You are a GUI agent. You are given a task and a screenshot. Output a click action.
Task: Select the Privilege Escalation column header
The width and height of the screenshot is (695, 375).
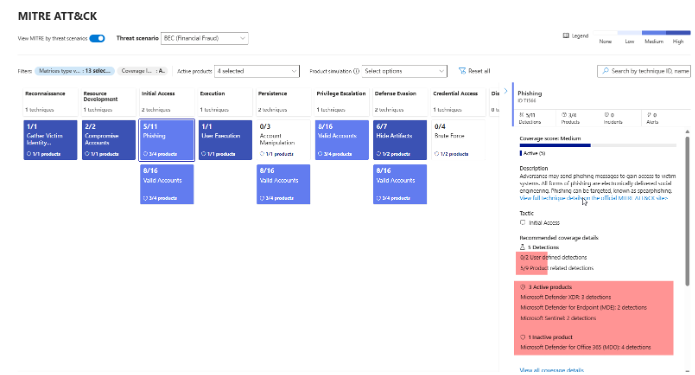[342, 102]
